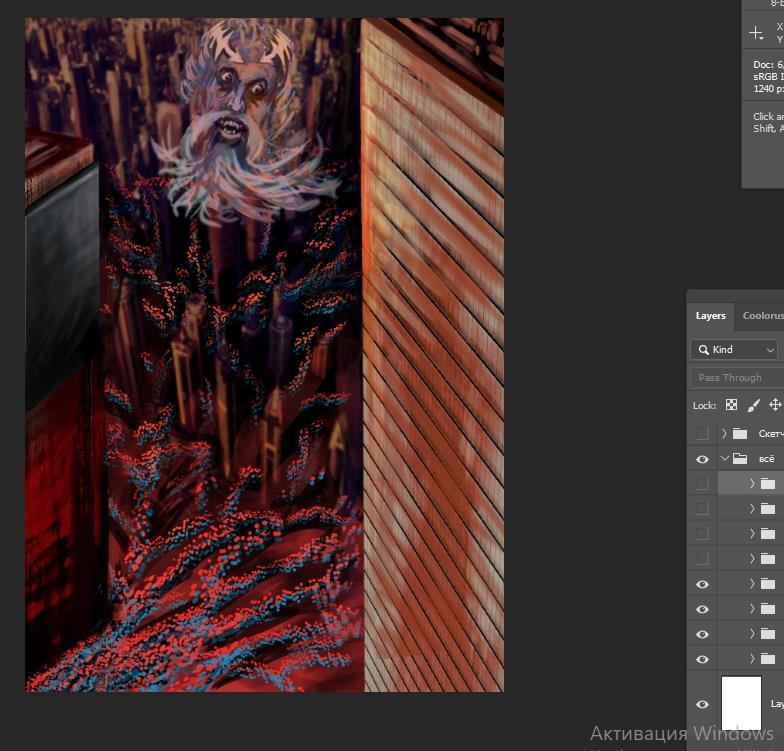Click the lock position move icon
This screenshot has width=784, height=751.
tap(775, 405)
